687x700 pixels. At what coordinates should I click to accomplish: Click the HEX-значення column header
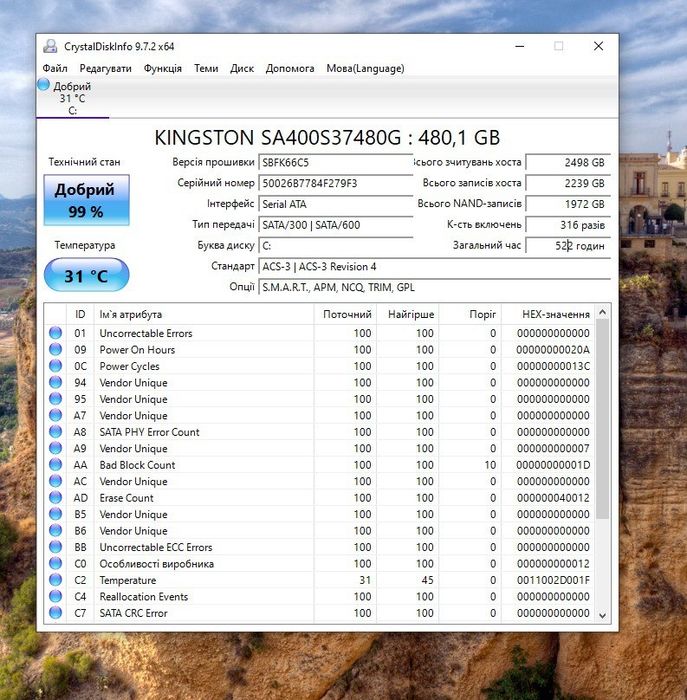pyautogui.click(x=549, y=314)
